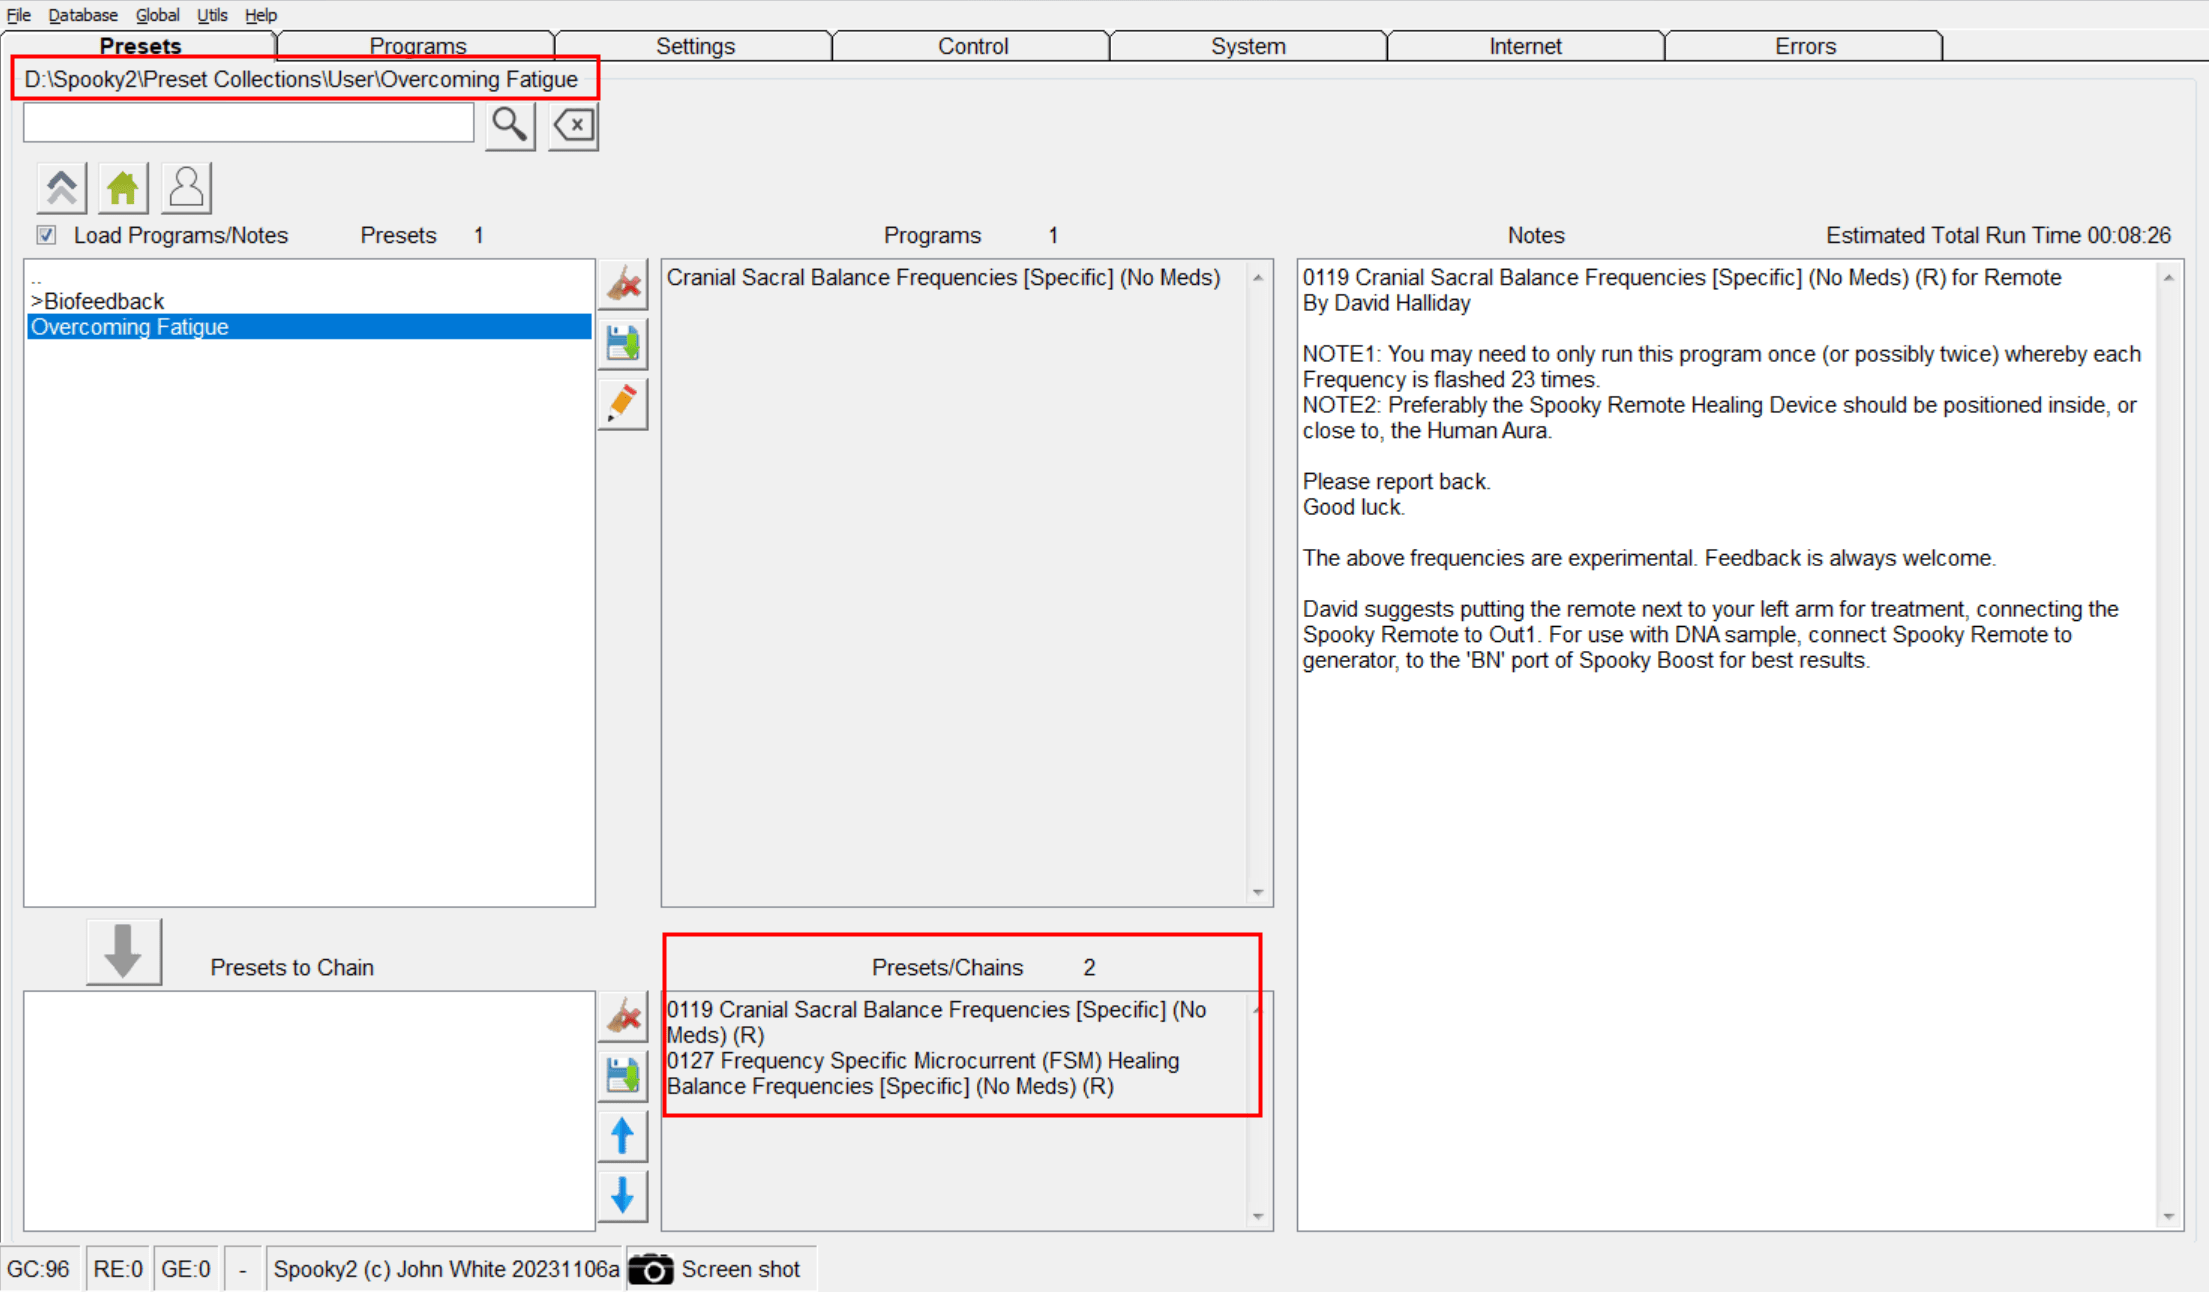Switch to the Settings tab
Image resolution: width=2209 pixels, height=1292 pixels.
click(x=695, y=46)
